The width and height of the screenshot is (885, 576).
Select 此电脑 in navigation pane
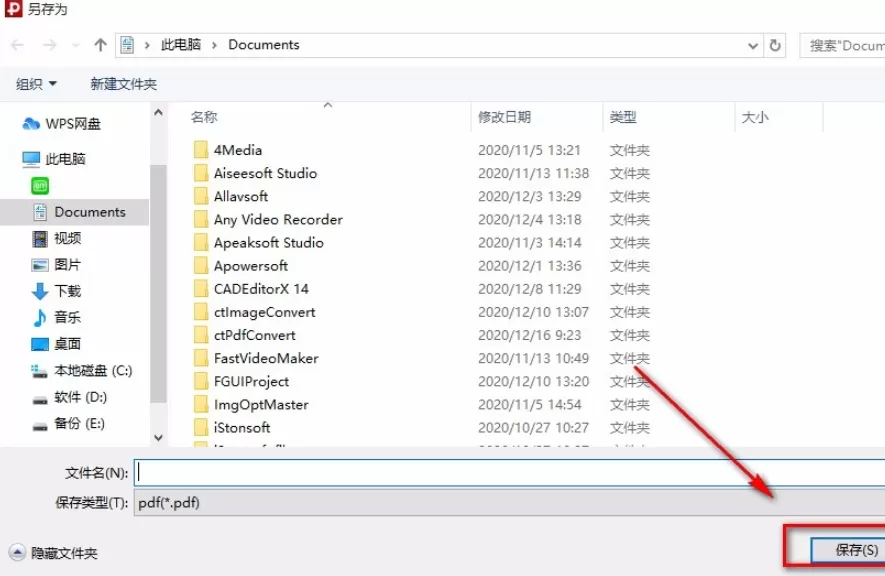pos(54,159)
